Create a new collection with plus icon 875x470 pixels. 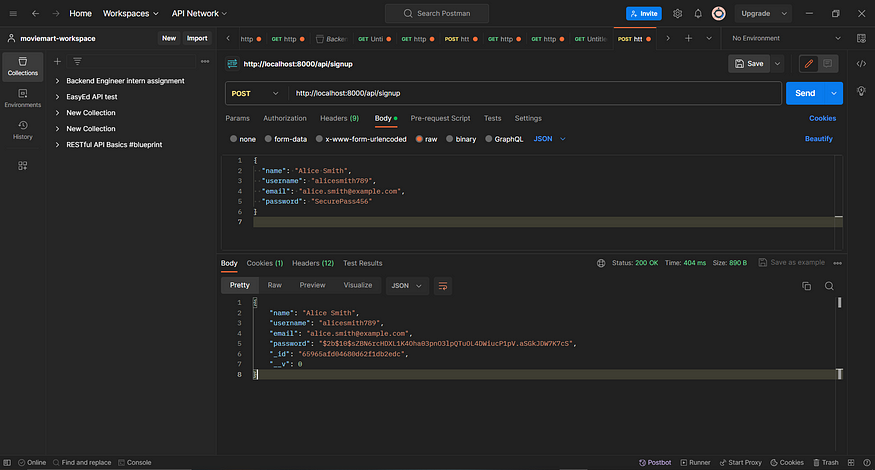click(x=57, y=61)
